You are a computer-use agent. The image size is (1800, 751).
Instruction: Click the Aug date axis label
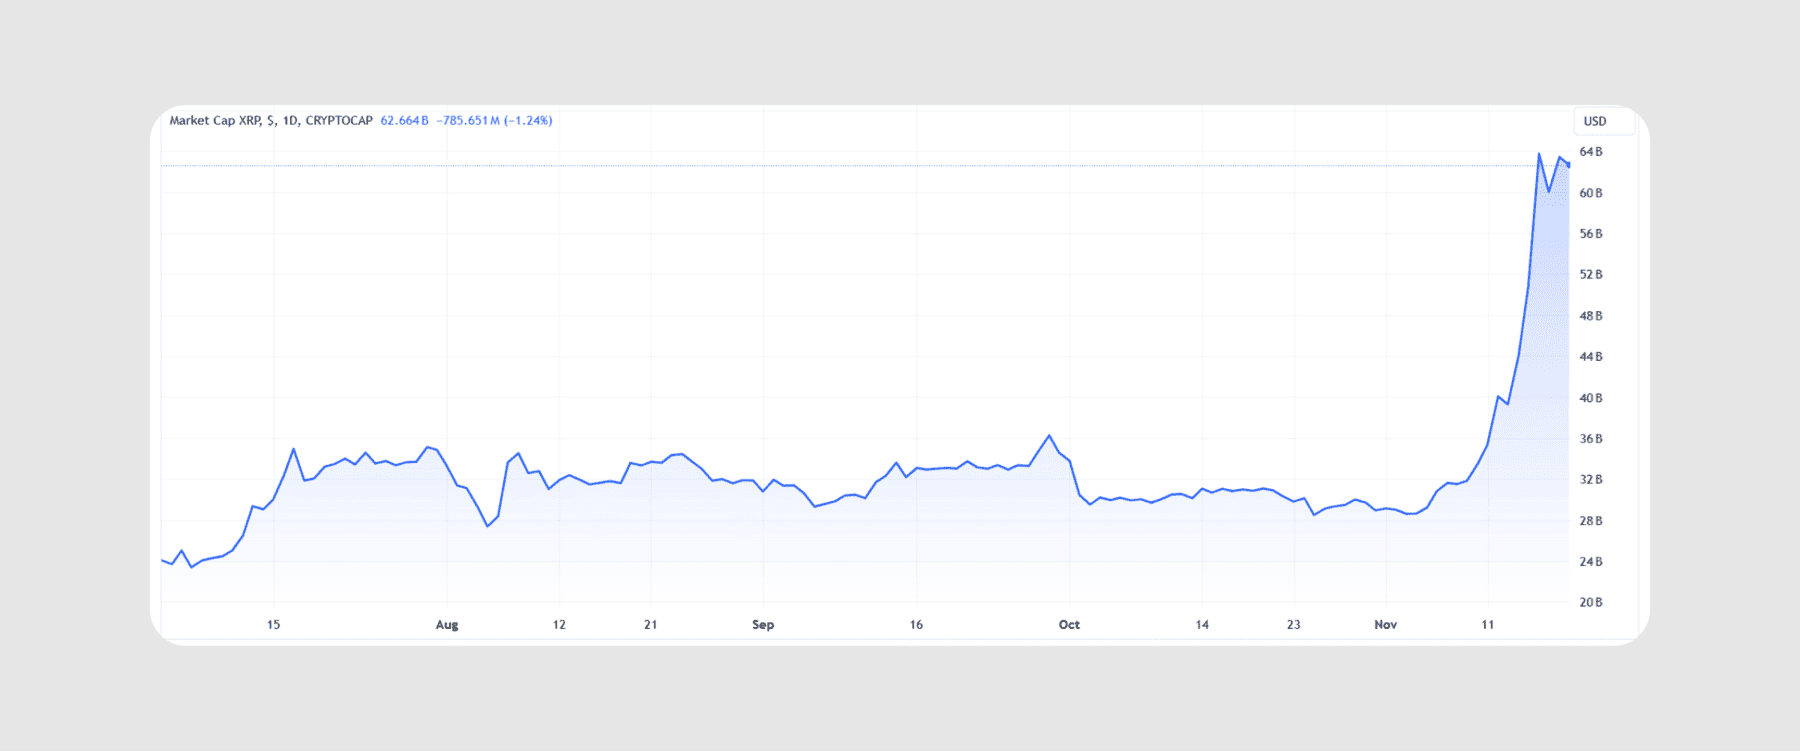click(447, 625)
